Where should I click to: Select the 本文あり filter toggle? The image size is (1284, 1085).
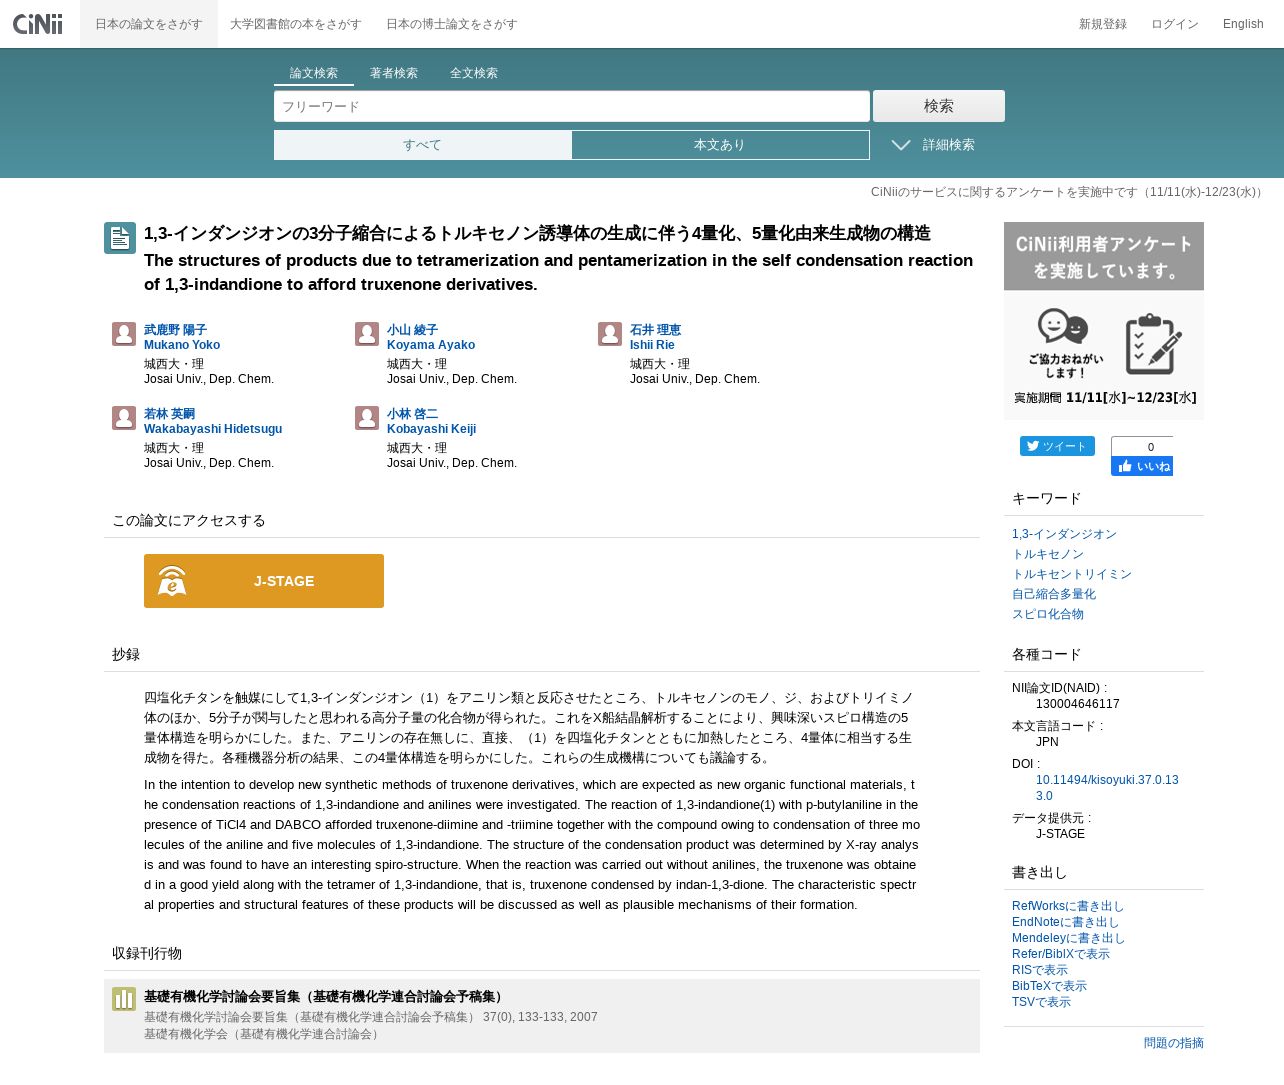pyautogui.click(x=720, y=145)
